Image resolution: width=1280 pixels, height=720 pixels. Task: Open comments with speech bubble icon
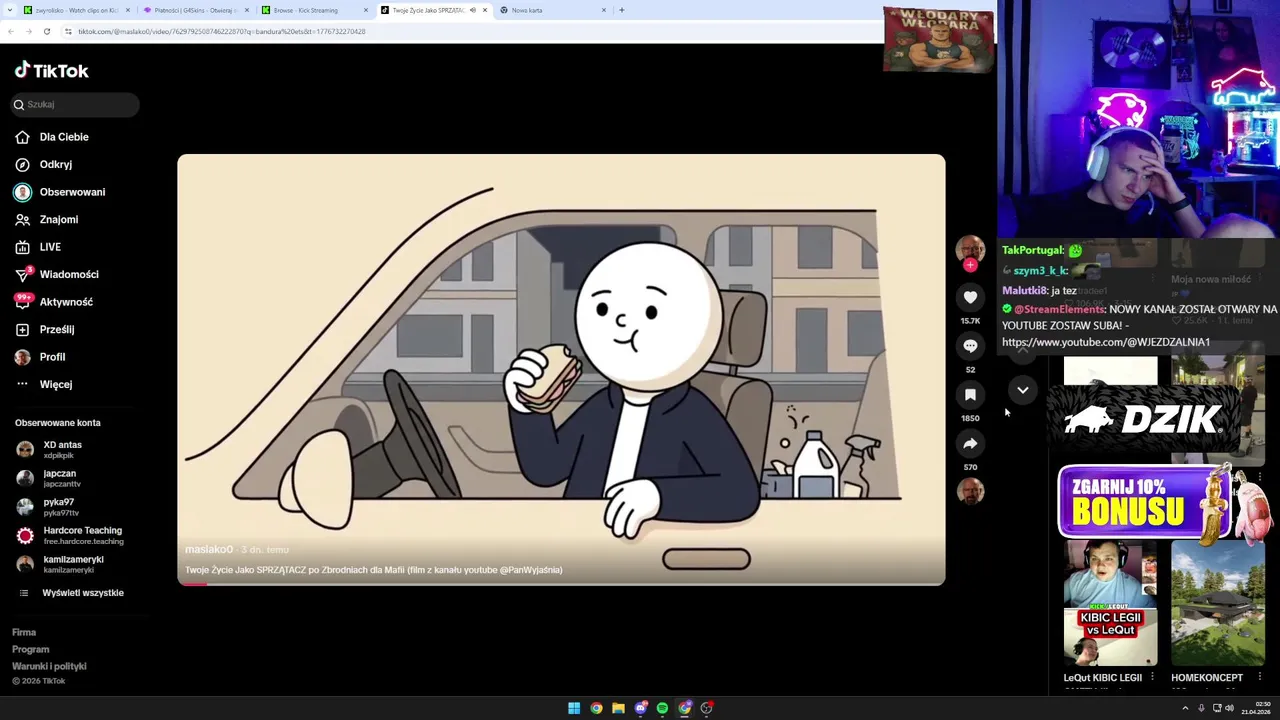(970, 346)
